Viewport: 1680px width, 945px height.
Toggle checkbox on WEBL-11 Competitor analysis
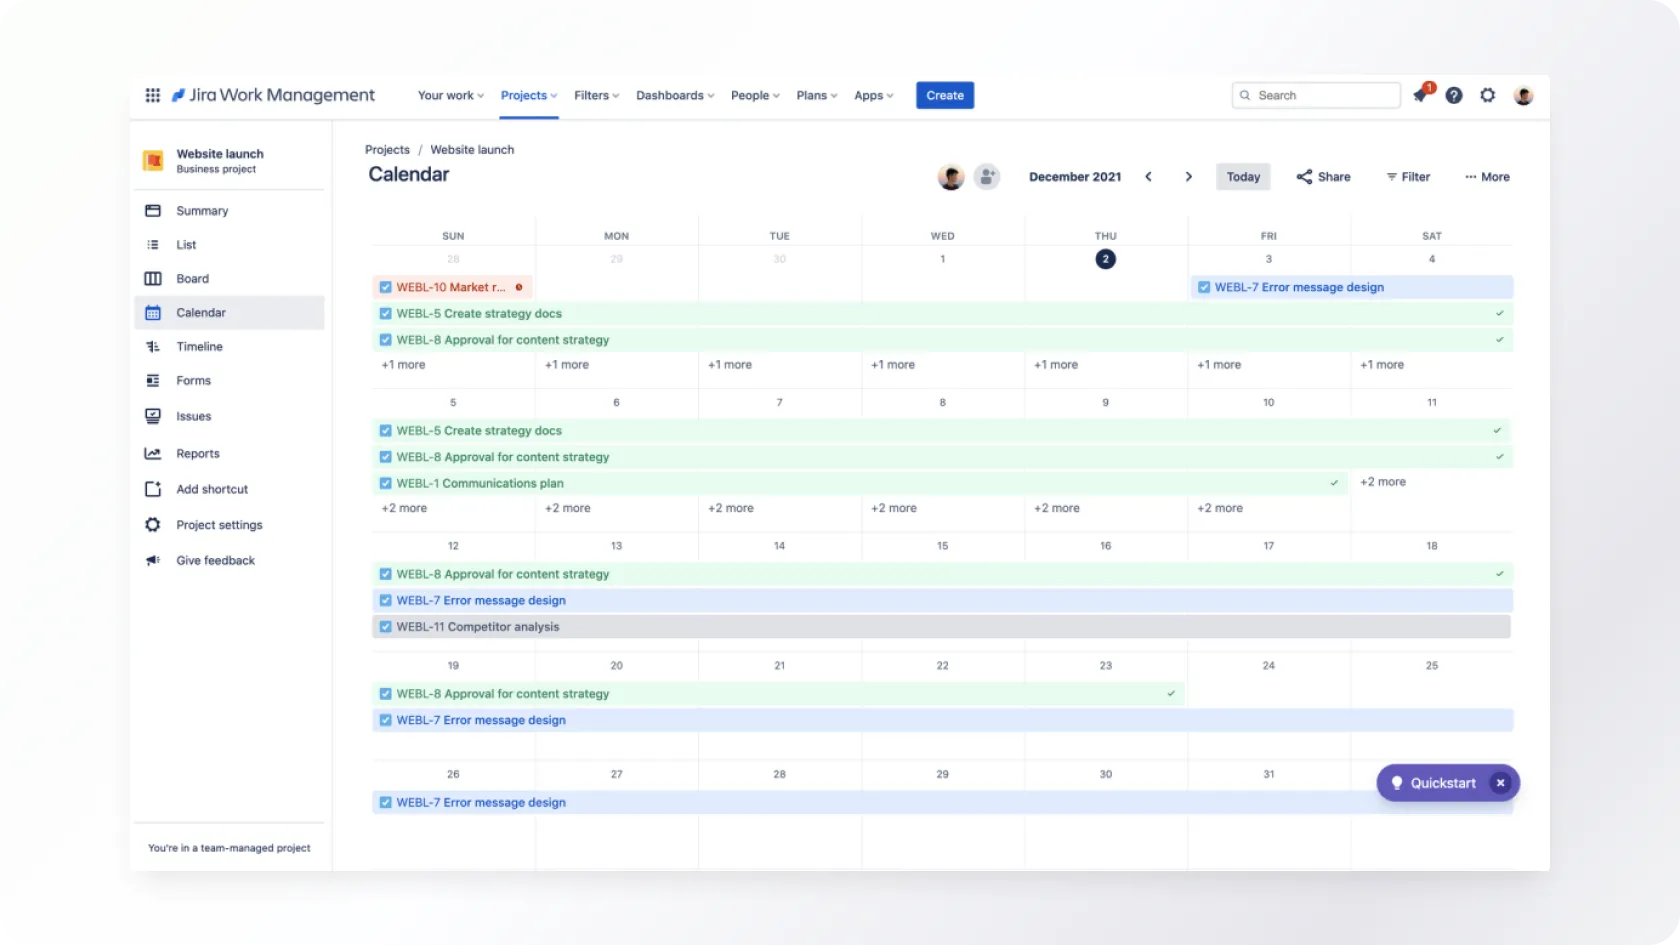pyautogui.click(x=386, y=627)
